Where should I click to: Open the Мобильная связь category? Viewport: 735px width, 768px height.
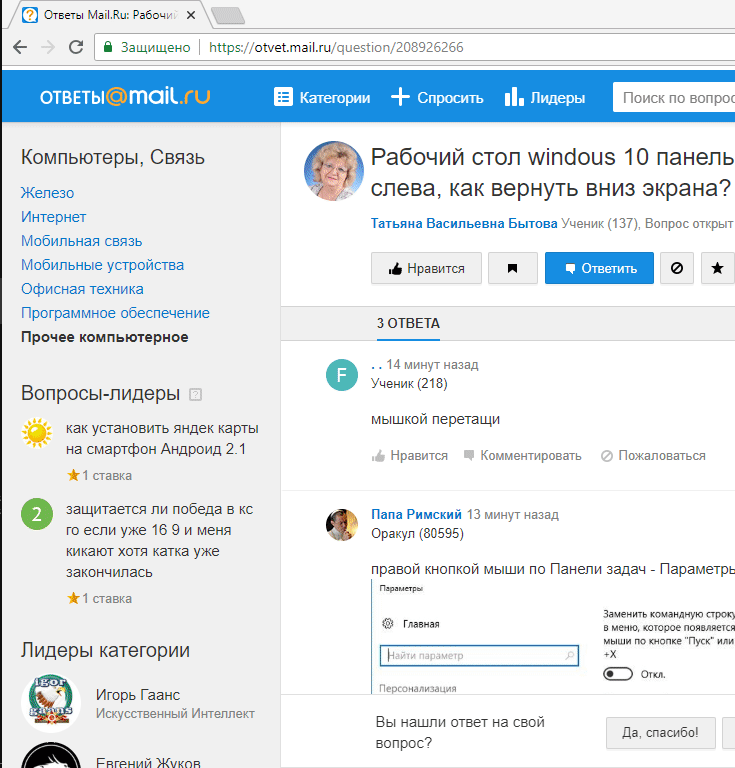pos(81,240)
